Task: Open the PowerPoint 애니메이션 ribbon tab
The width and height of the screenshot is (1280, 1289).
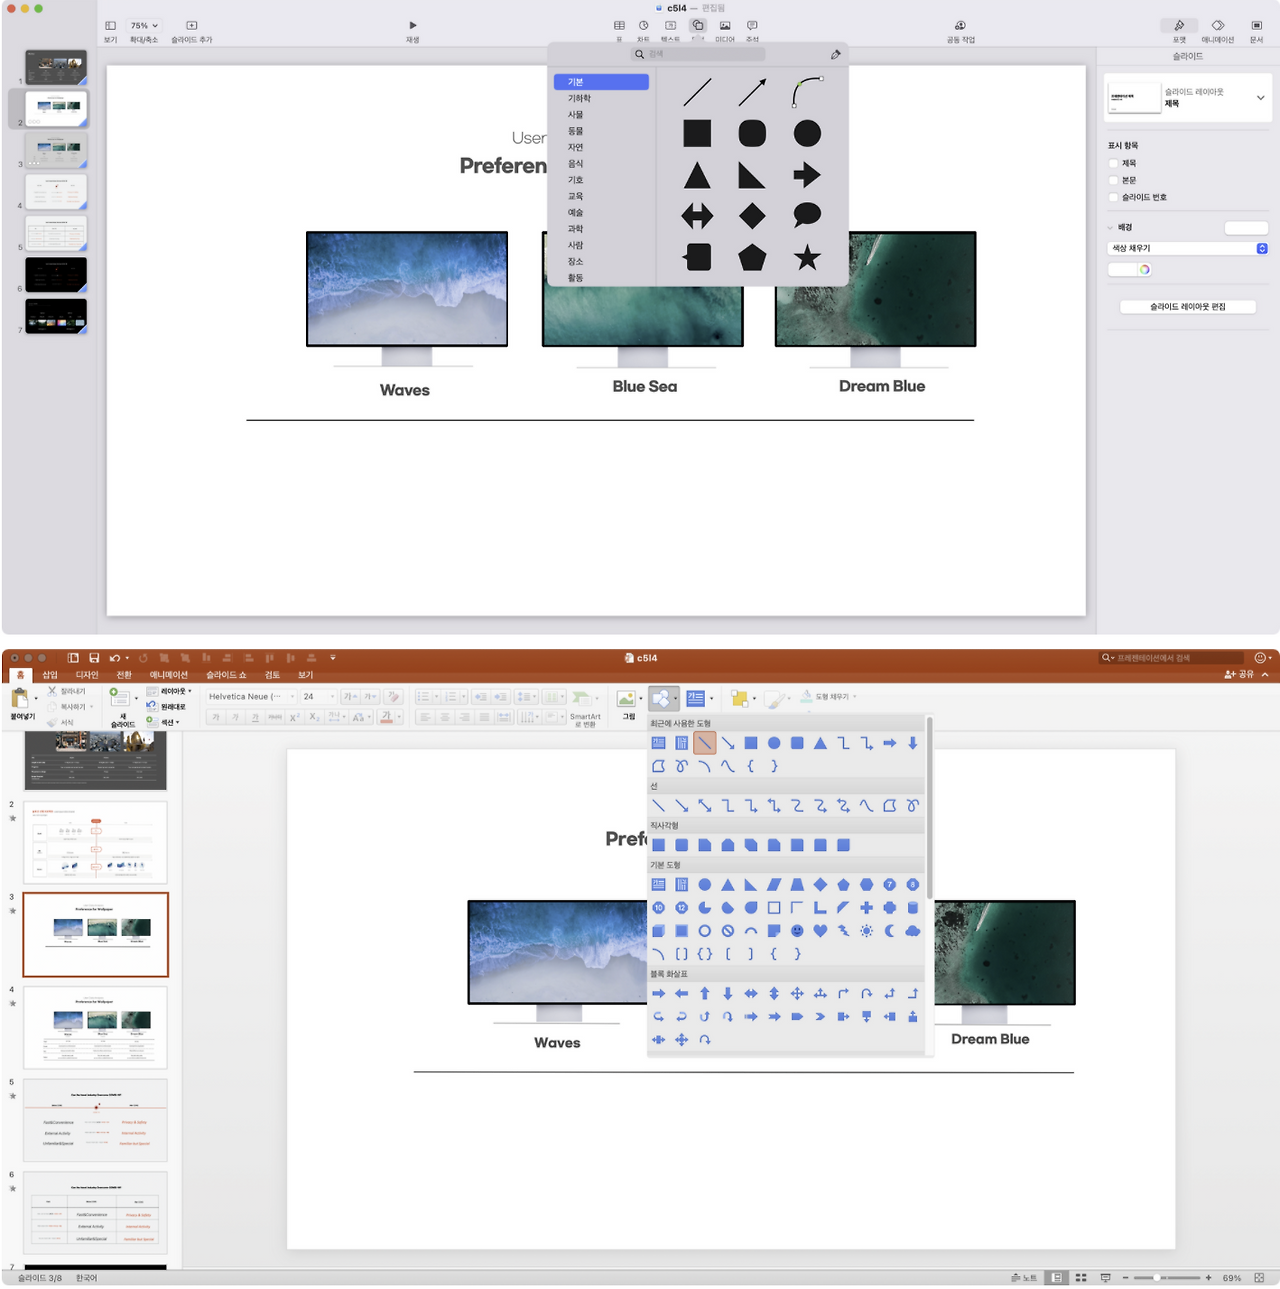Action: coord(169,675)
